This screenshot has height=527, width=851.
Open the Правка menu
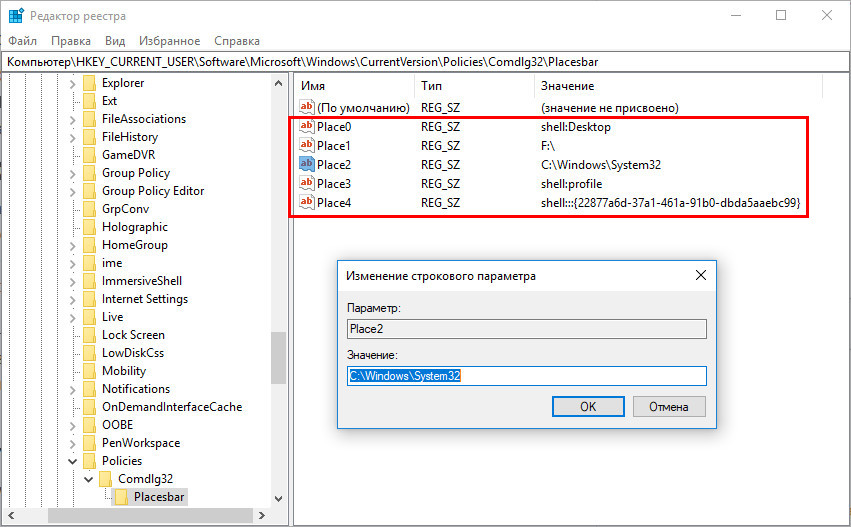(71, 41)
